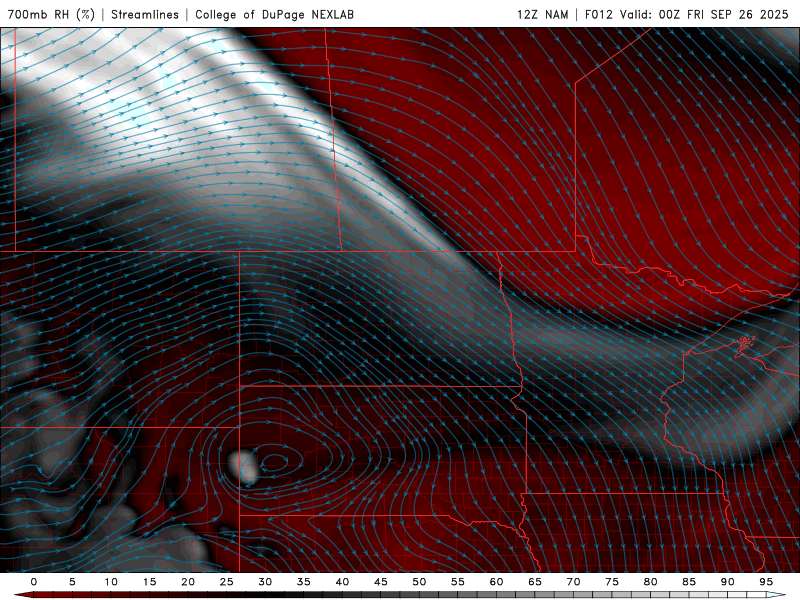
Task: Click the '75' label on the color scale
Action: [x=612, y=582]
